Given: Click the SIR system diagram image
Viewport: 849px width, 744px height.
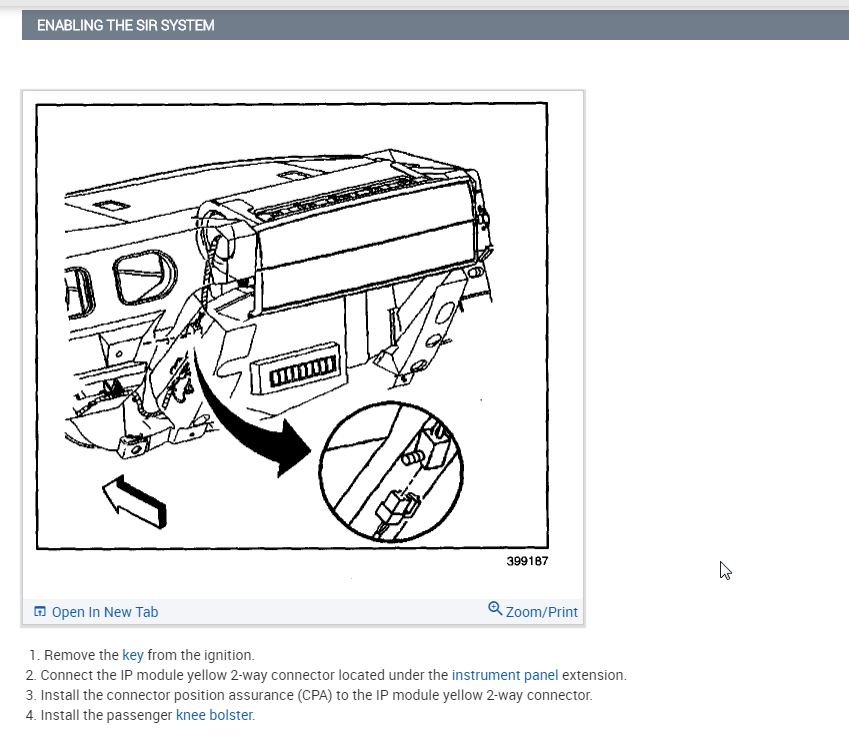Looking at the screenshot, I should (292, 325).
